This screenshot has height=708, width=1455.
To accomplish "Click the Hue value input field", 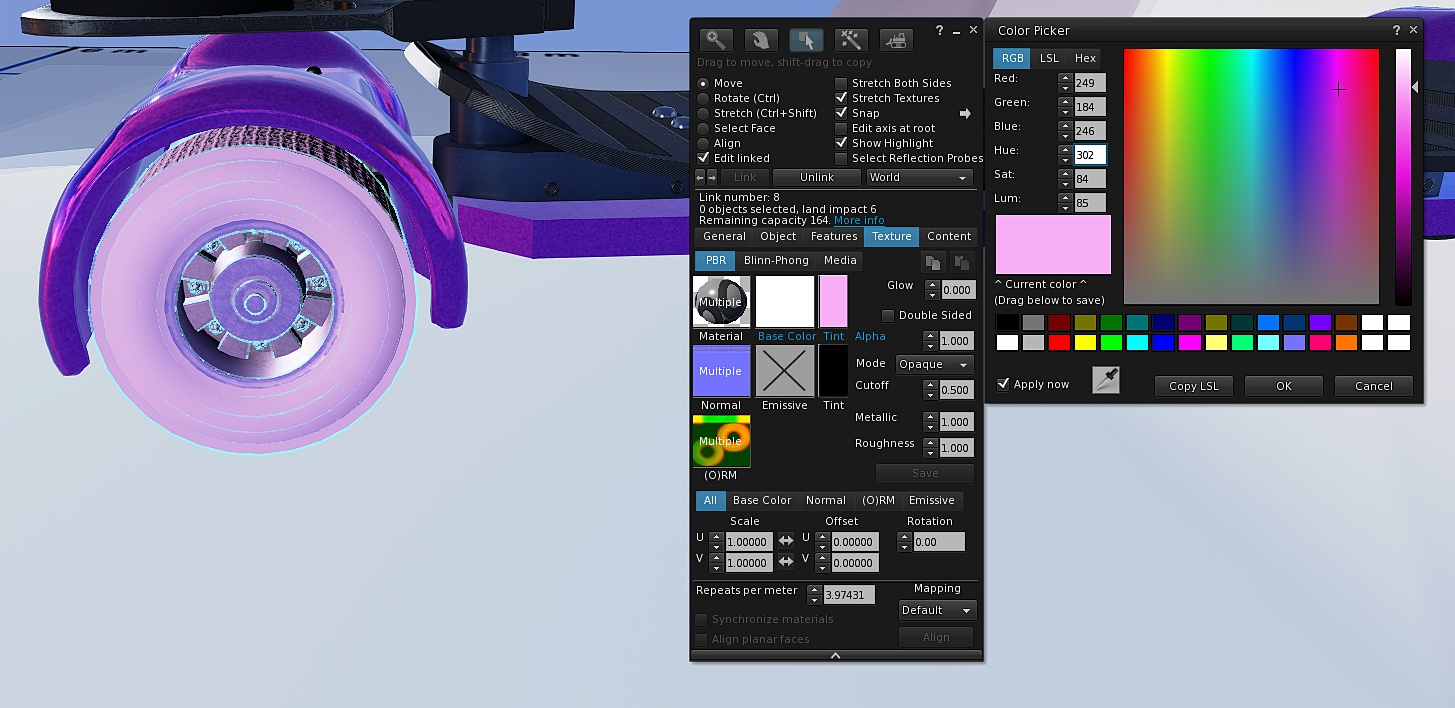I will [1090, 155].
